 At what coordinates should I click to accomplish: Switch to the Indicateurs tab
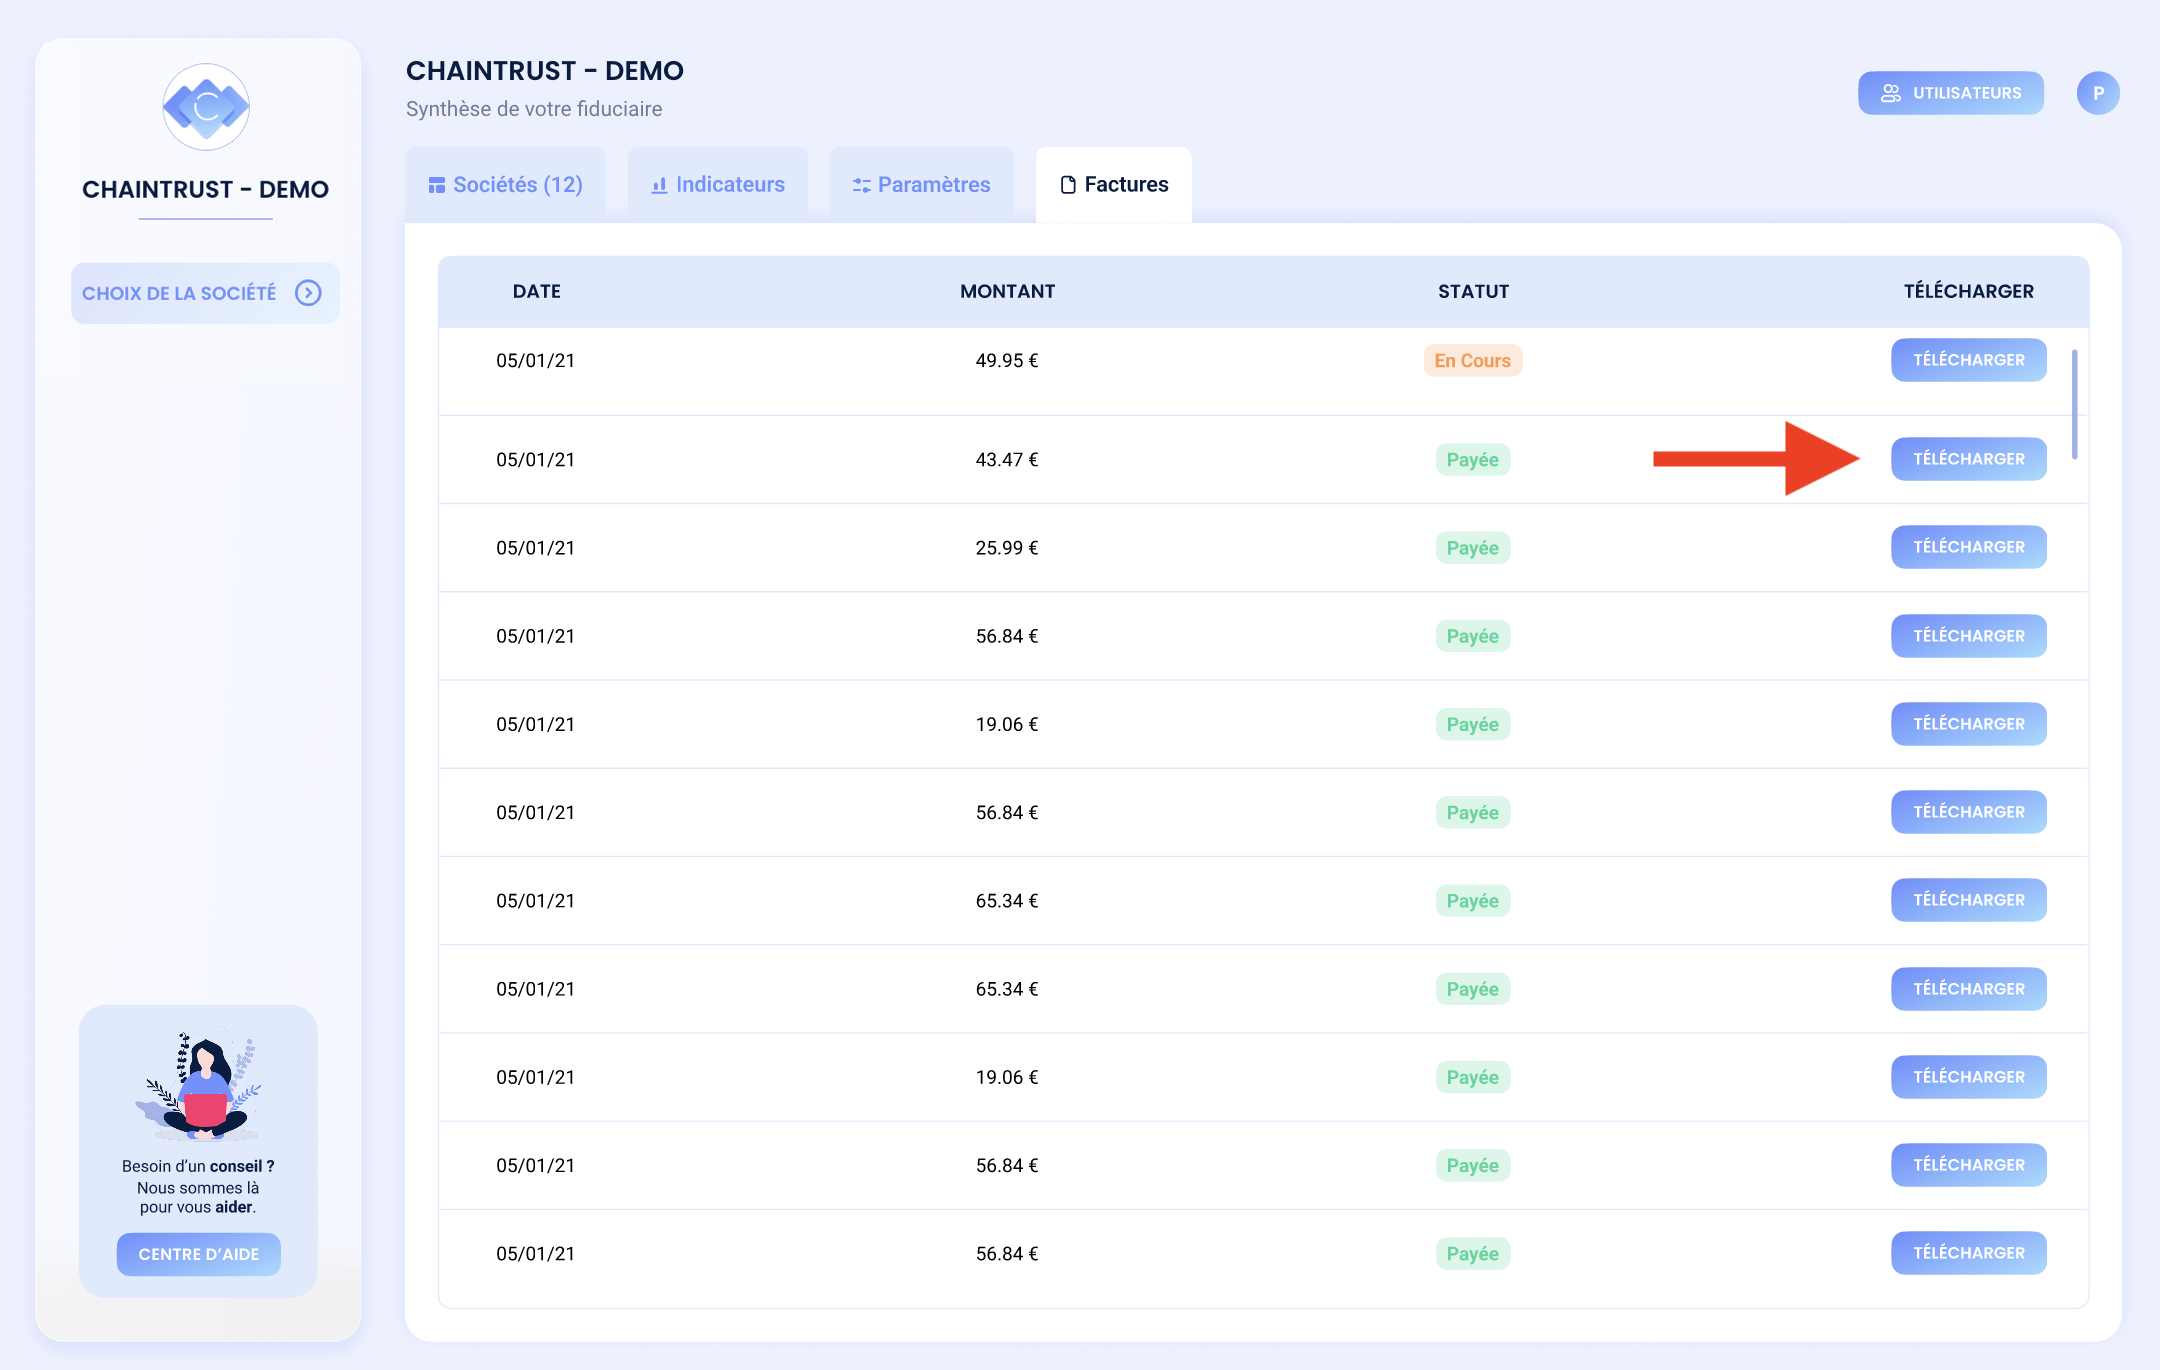click(718, 185)
